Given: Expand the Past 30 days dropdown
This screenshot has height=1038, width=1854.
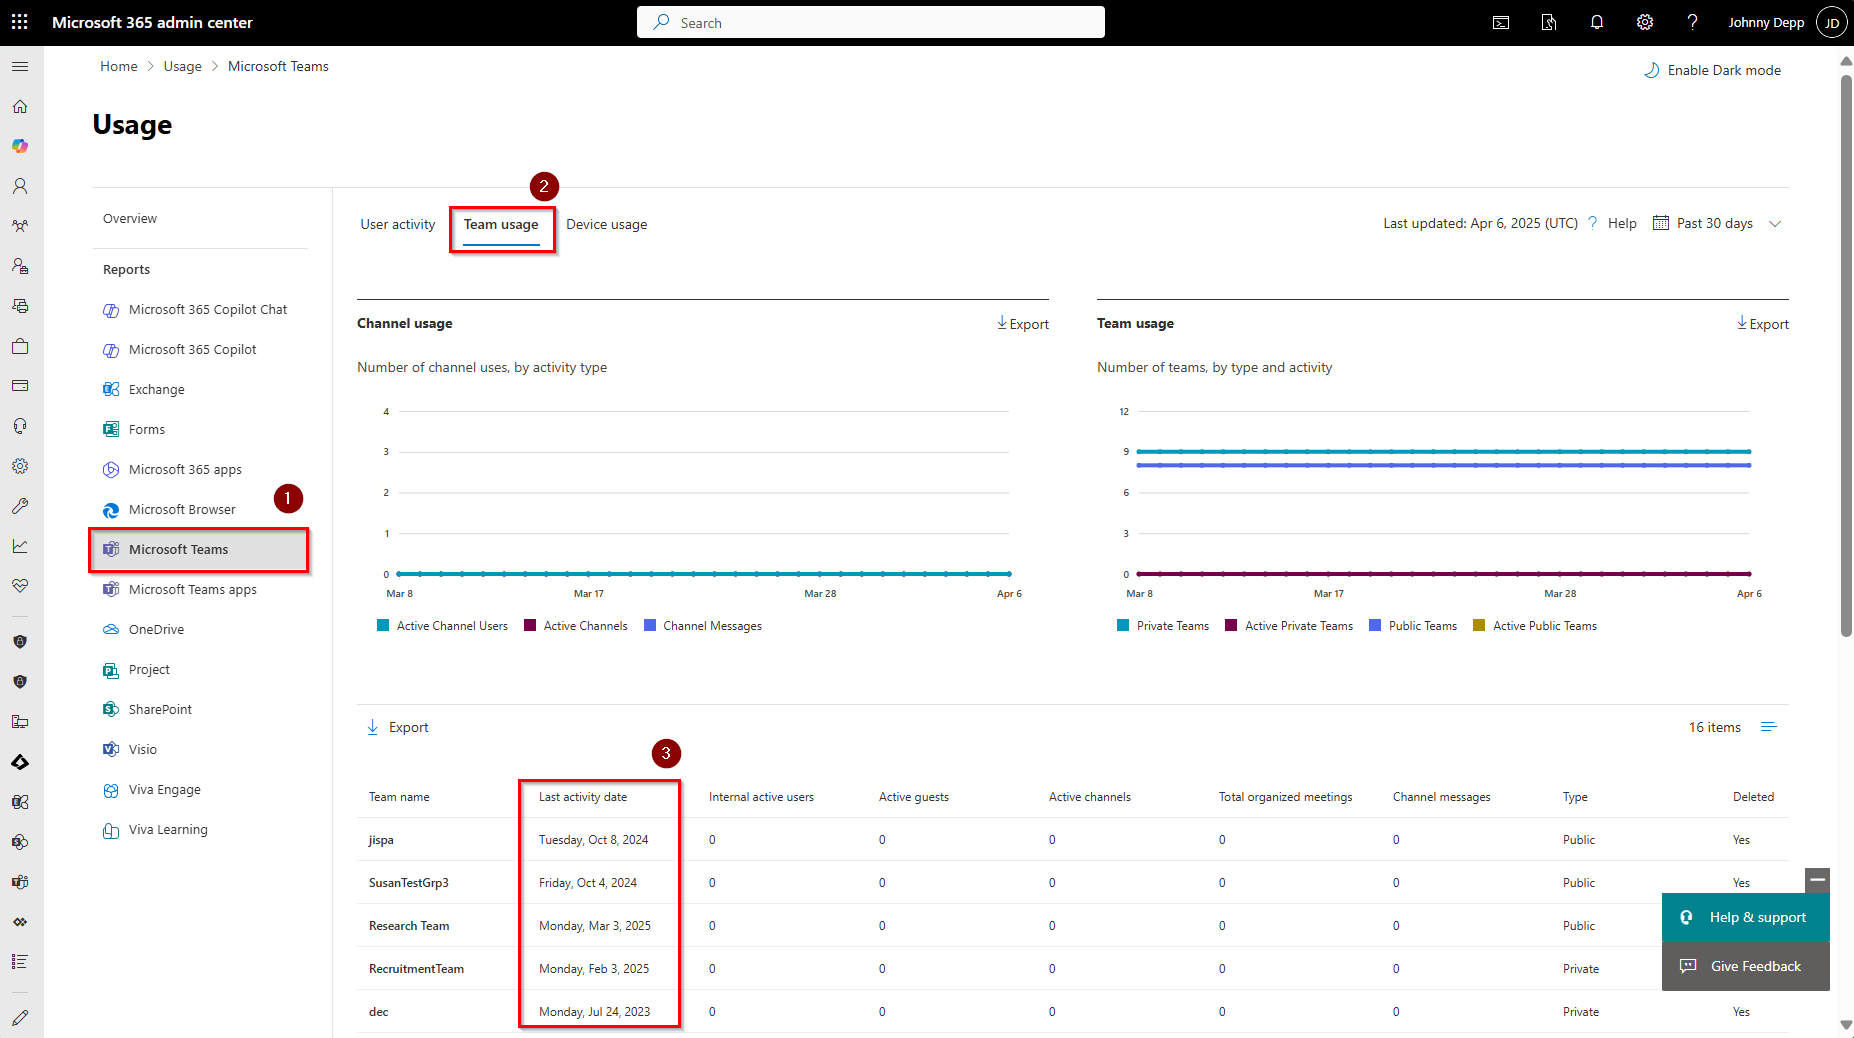Looking at the screenshot, I should click(1716, 223).
